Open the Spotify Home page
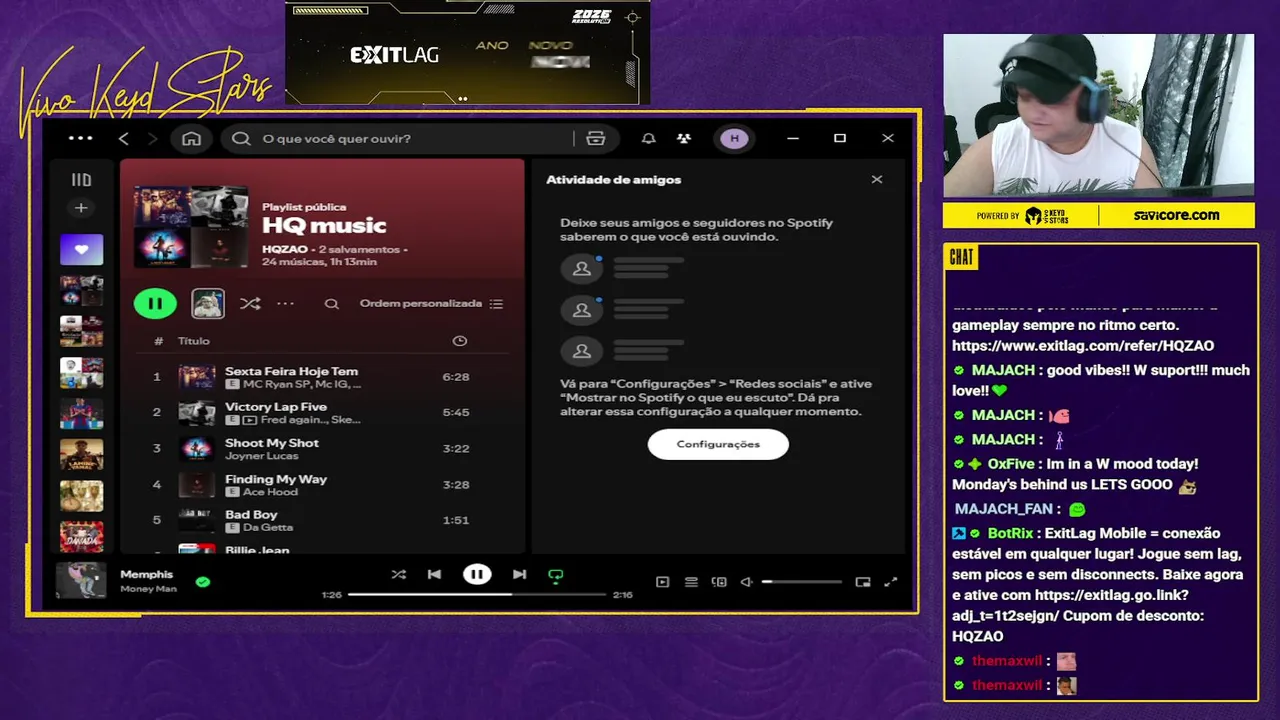 pyautogui.click(x=191, y=138)
